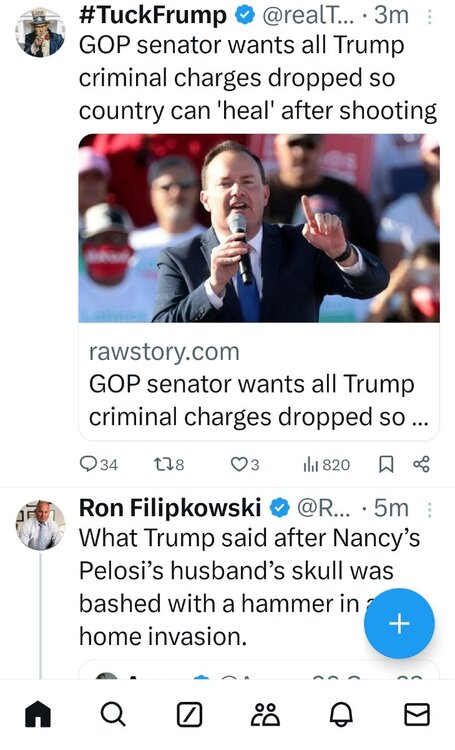Go to the Home tab

coord(38,715)
